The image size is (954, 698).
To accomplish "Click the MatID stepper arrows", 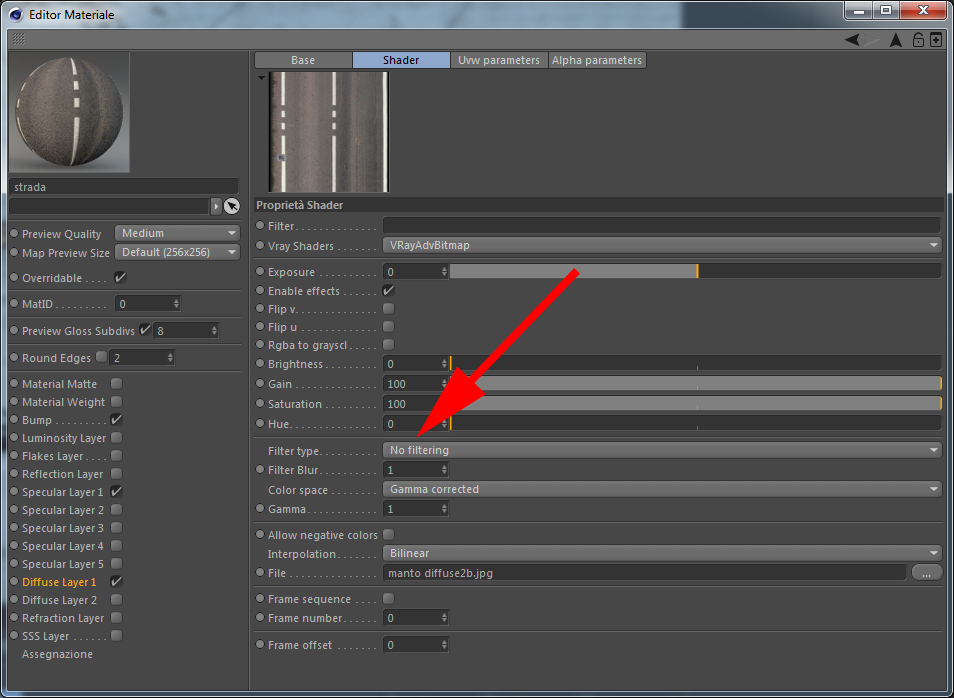I will (176, 304).
